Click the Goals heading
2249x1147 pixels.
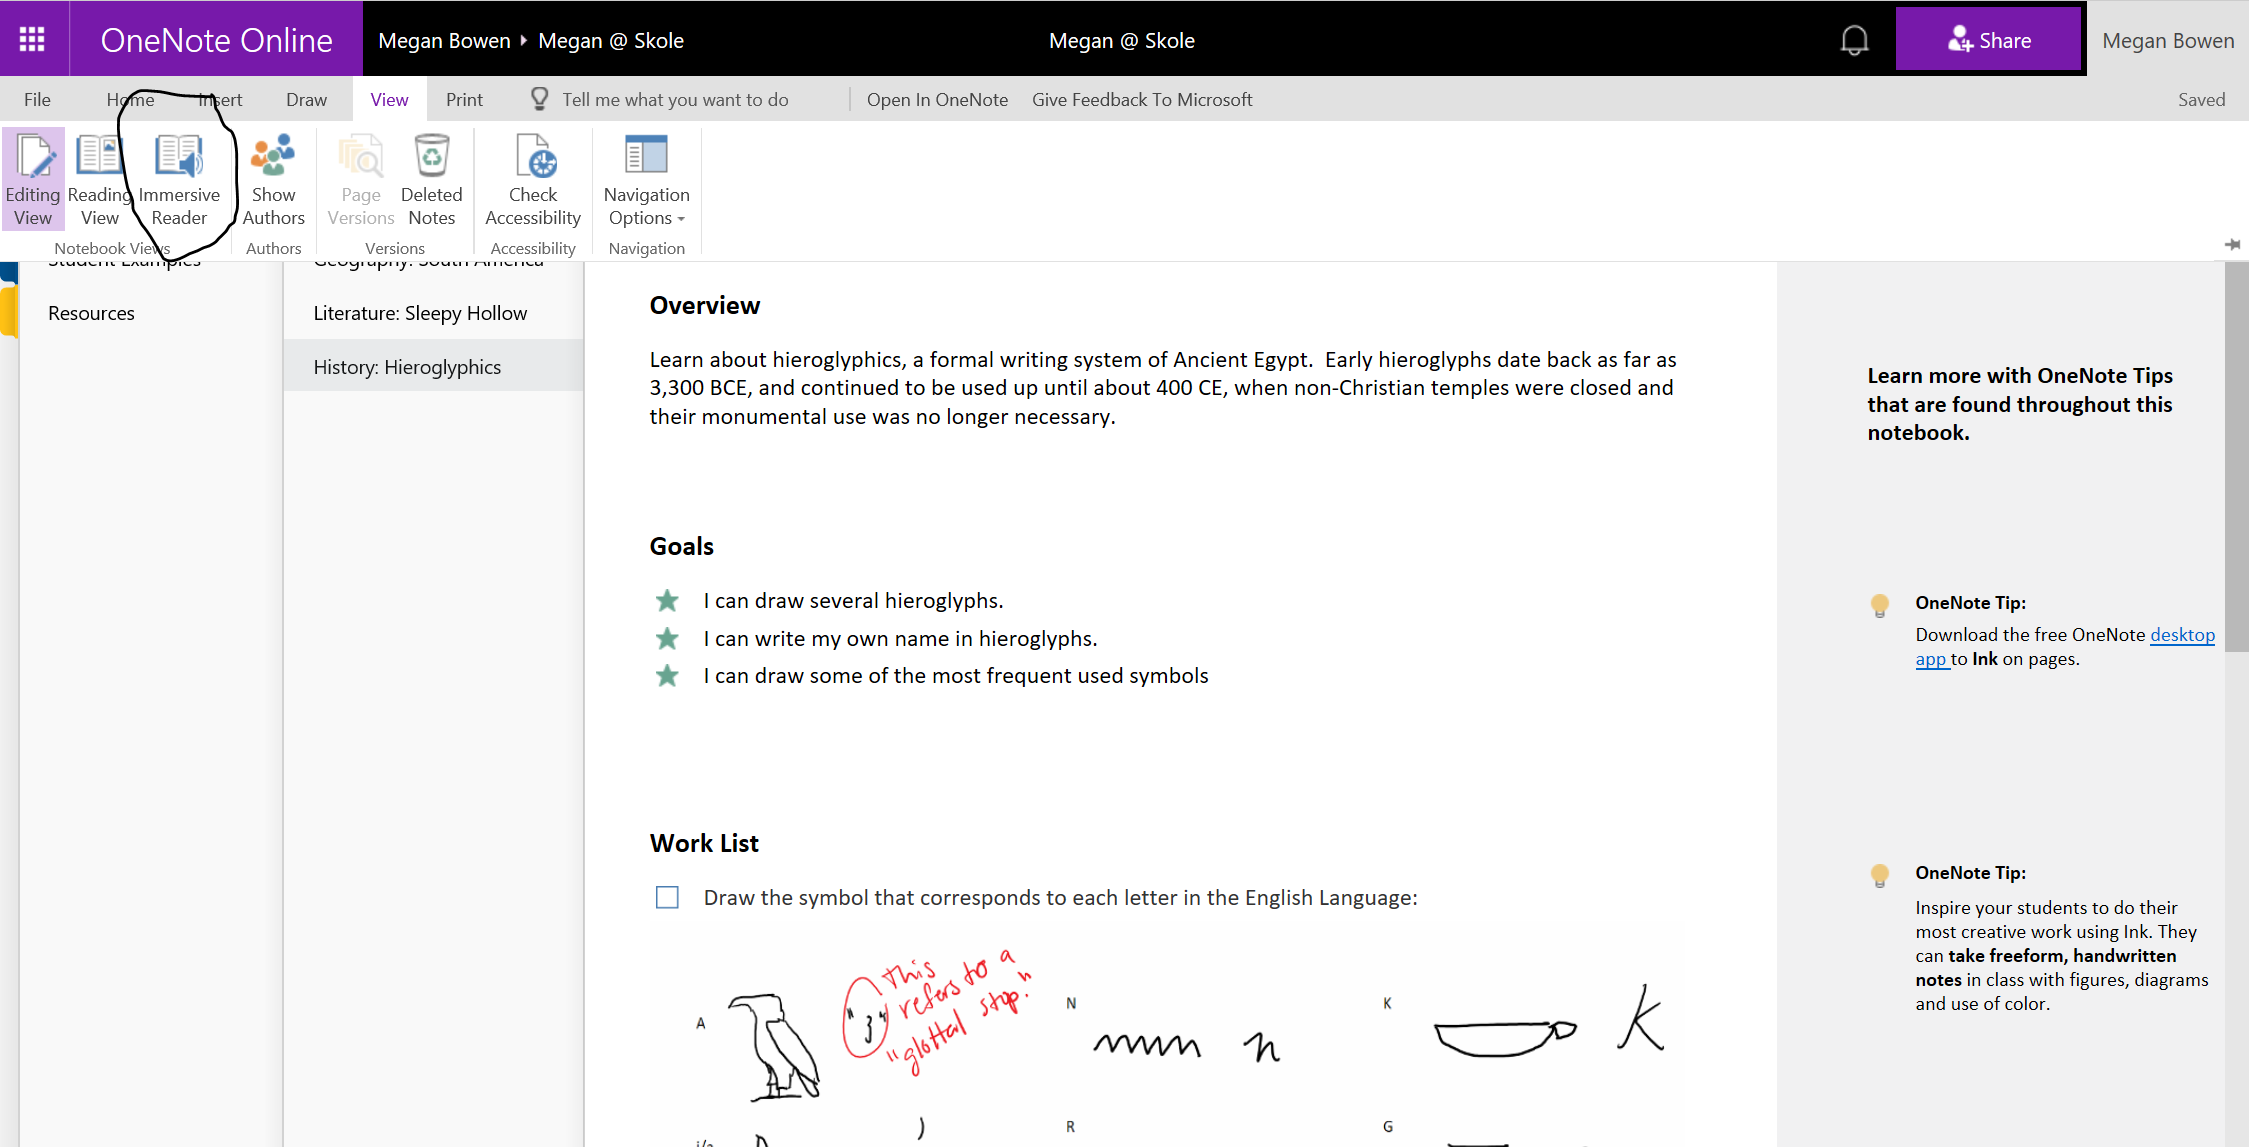(x=682, y=546)
